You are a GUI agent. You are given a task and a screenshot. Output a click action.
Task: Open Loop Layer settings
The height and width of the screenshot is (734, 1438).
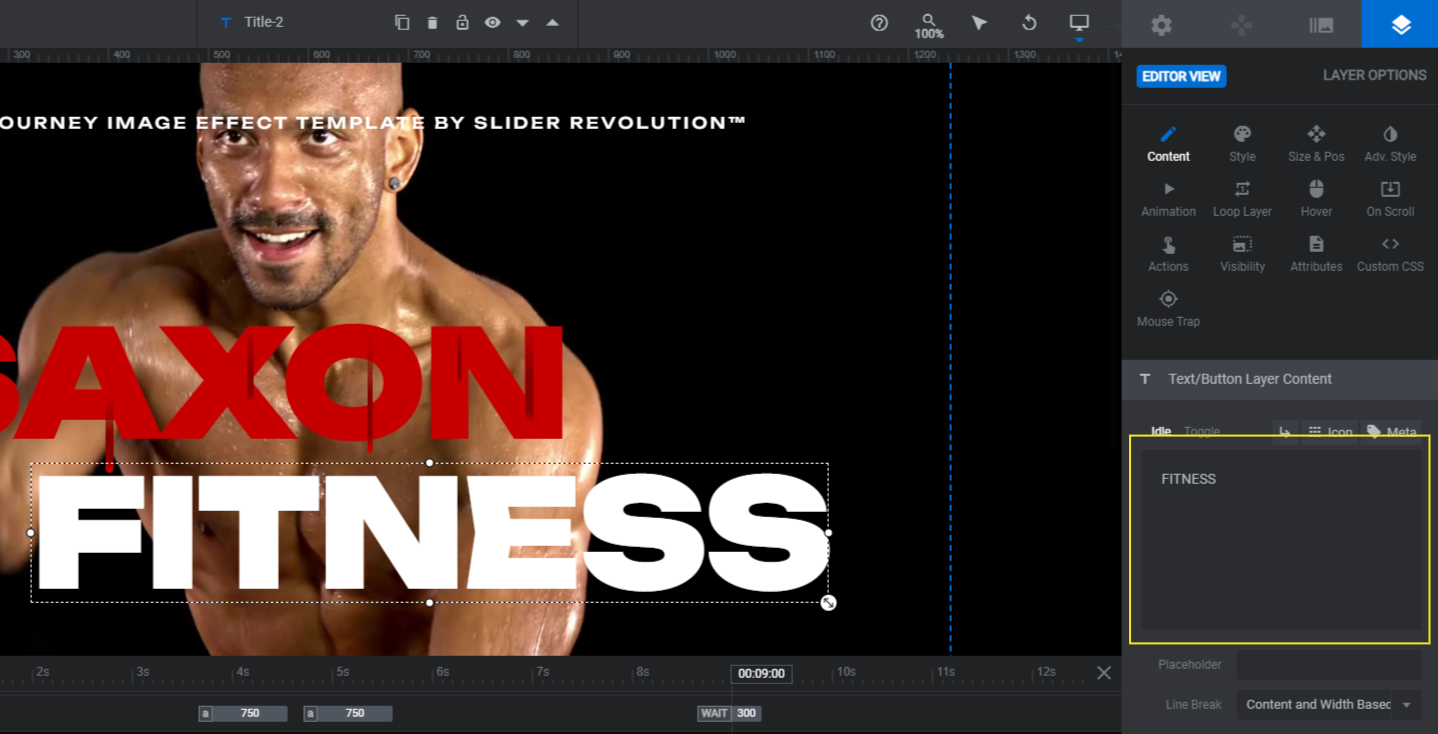pyautogui.click(x=1242, y=199)
